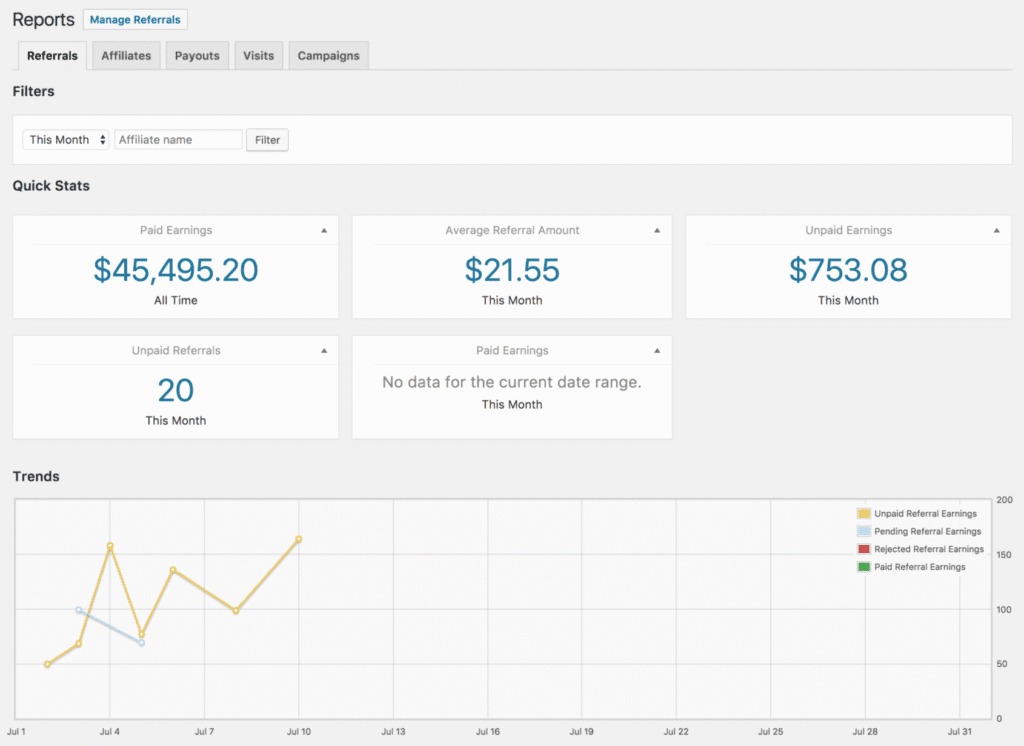Collapse the Paid Earnings This Month card
Screen dimensions: 1024x746
tap(657, 351)
